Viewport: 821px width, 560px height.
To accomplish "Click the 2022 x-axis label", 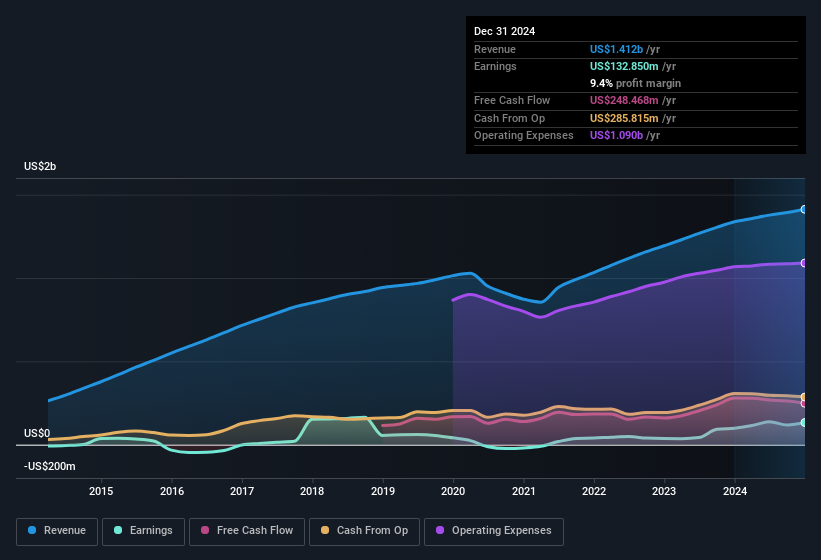I will point(594,491).
